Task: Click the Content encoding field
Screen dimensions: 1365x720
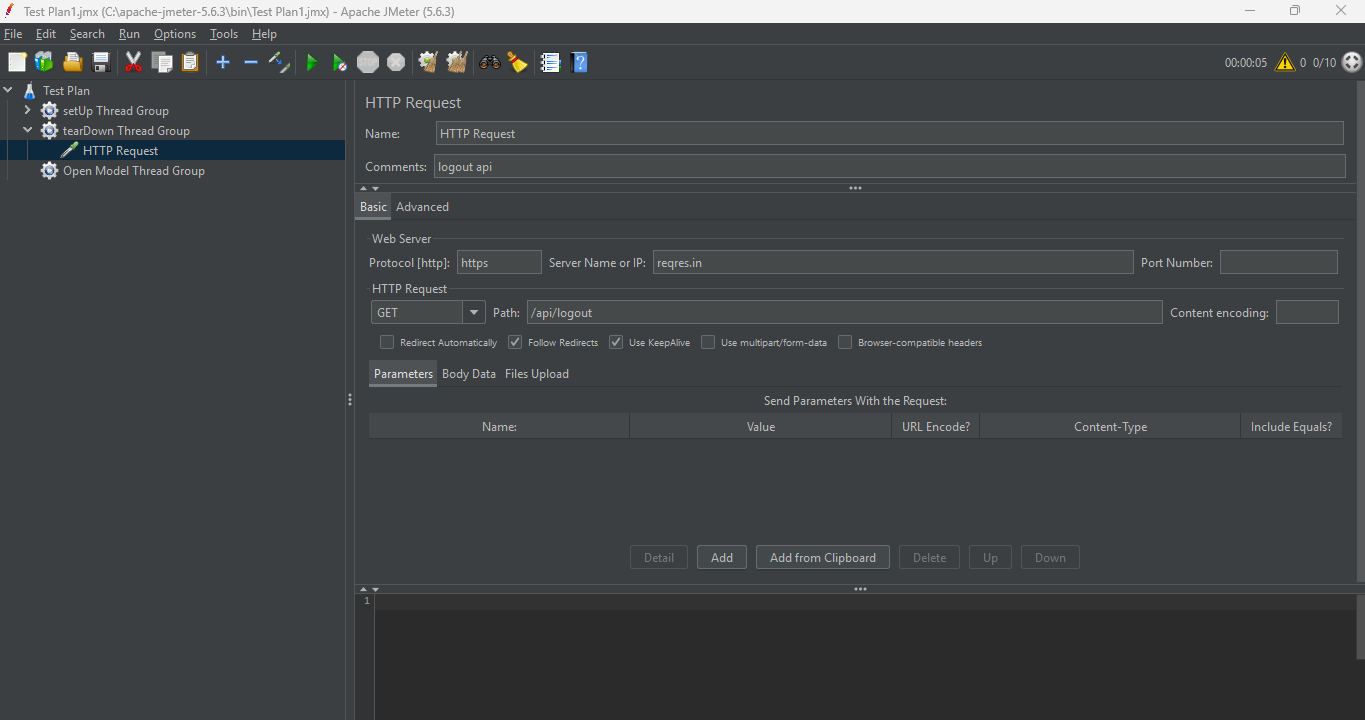Action: click(x=1307, y=313)
